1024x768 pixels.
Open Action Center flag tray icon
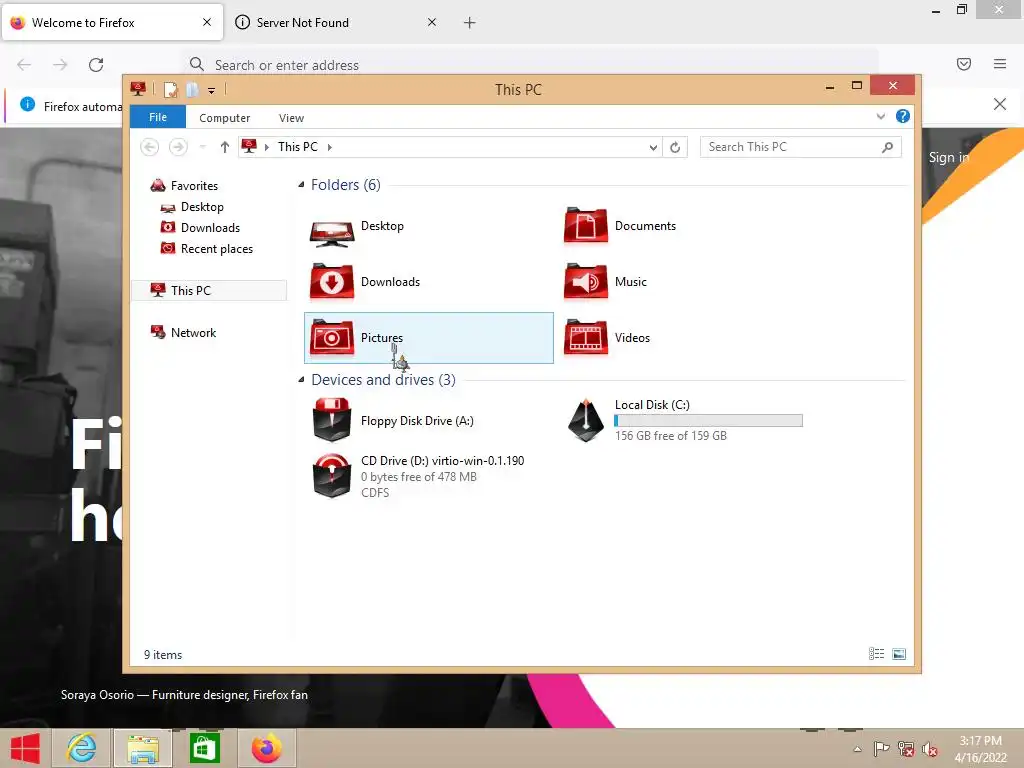[x=882, y=748]
